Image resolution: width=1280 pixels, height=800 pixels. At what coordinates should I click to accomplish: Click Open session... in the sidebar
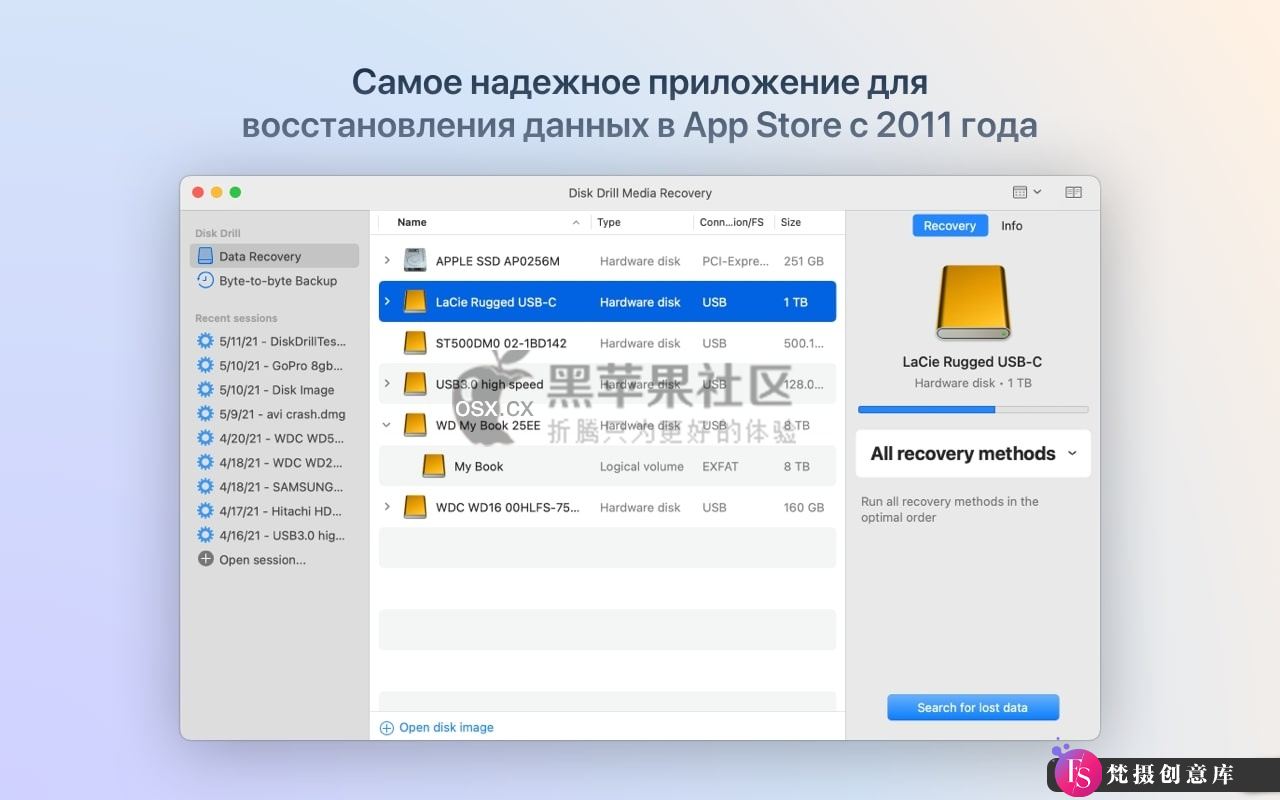coord(263,559)
